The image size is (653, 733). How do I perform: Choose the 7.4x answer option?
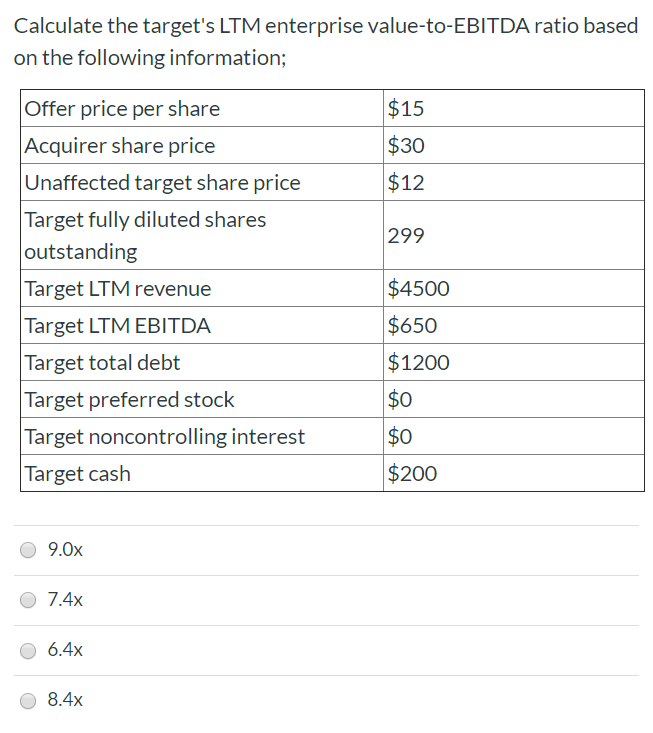[28, 600]
